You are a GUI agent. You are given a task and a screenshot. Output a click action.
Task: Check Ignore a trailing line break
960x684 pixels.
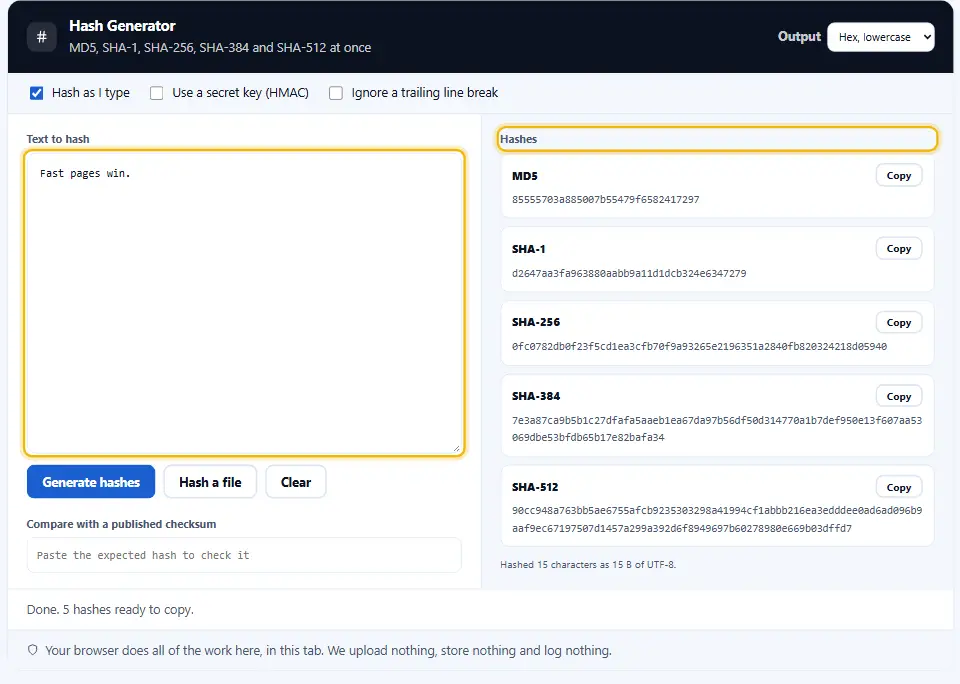pyautogui.click(x=336, y=93)
